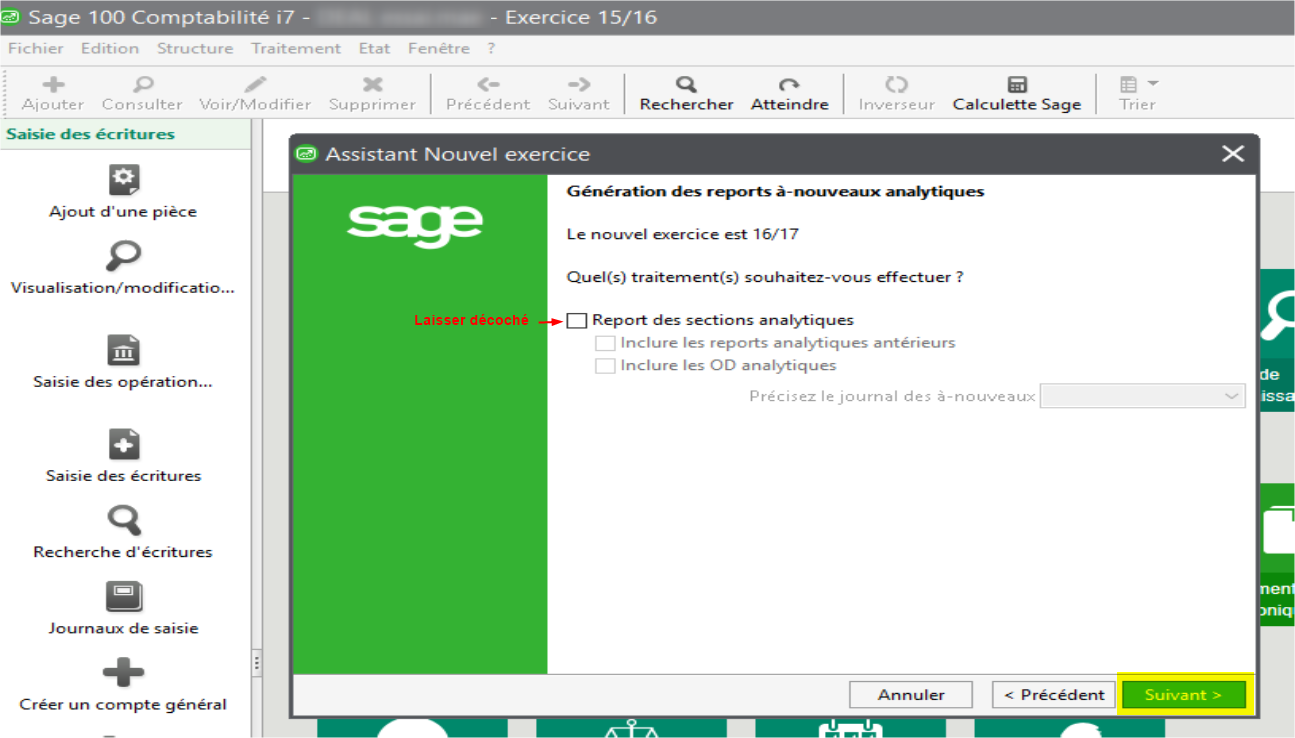Screen dimensions: 1295x738
Task: Close the Assistant Nouvel exercice dialog
Action: pos(1233,154)
